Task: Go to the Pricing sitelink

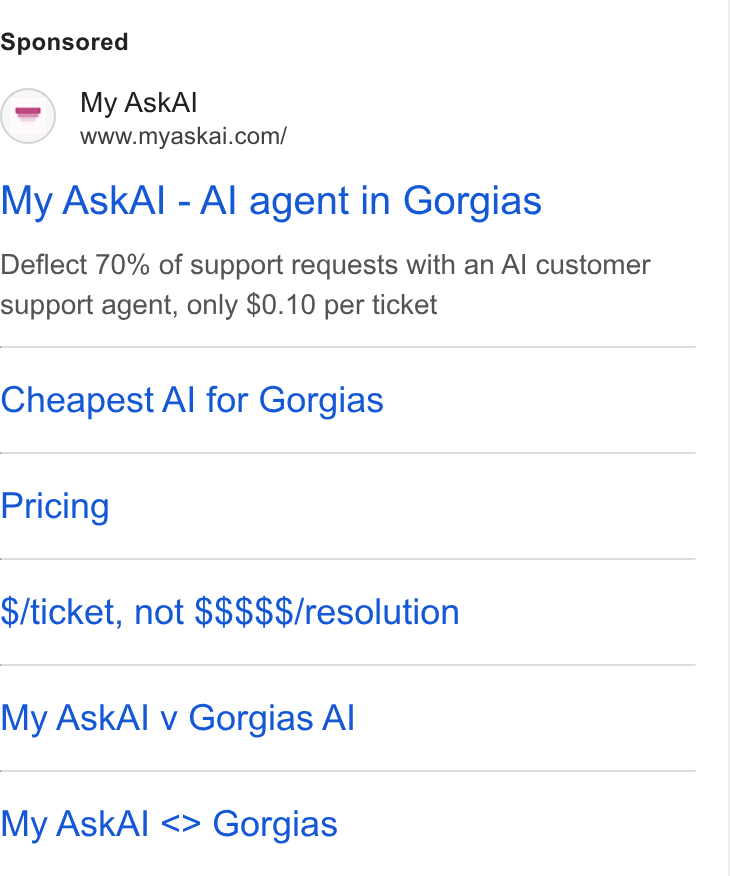Action: pos(55,506)
